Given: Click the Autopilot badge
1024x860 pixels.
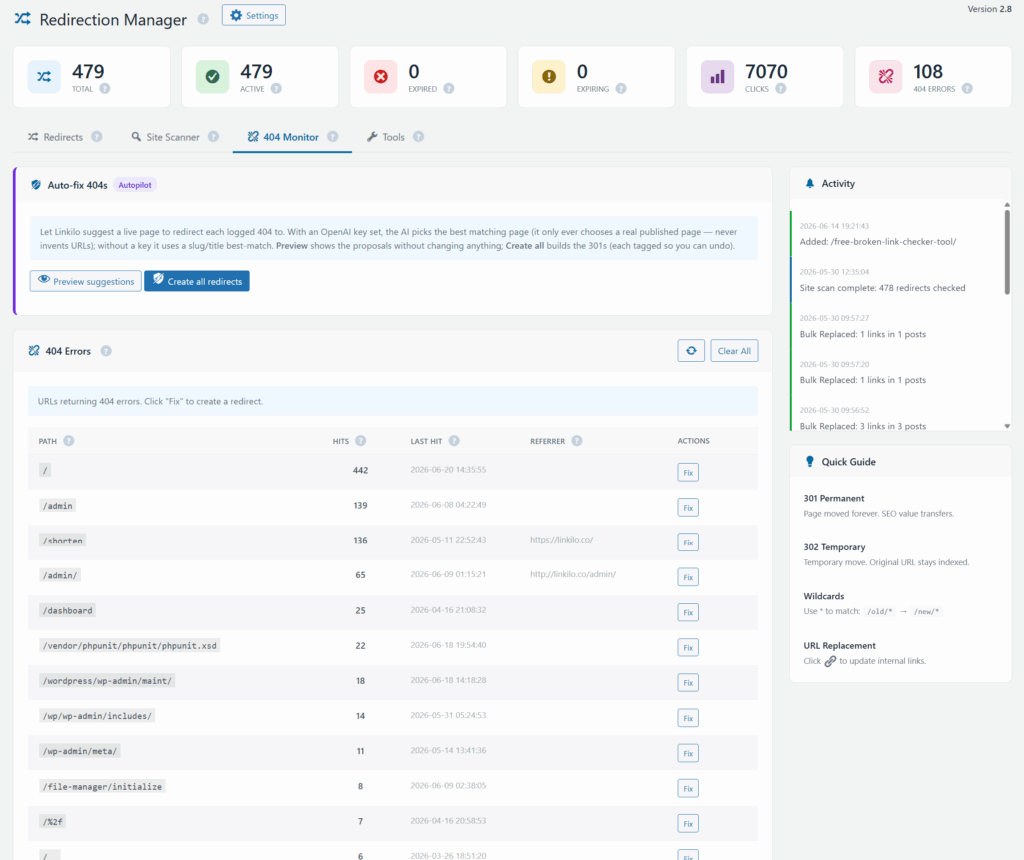Looking at the screenshot, I should 135,185.
